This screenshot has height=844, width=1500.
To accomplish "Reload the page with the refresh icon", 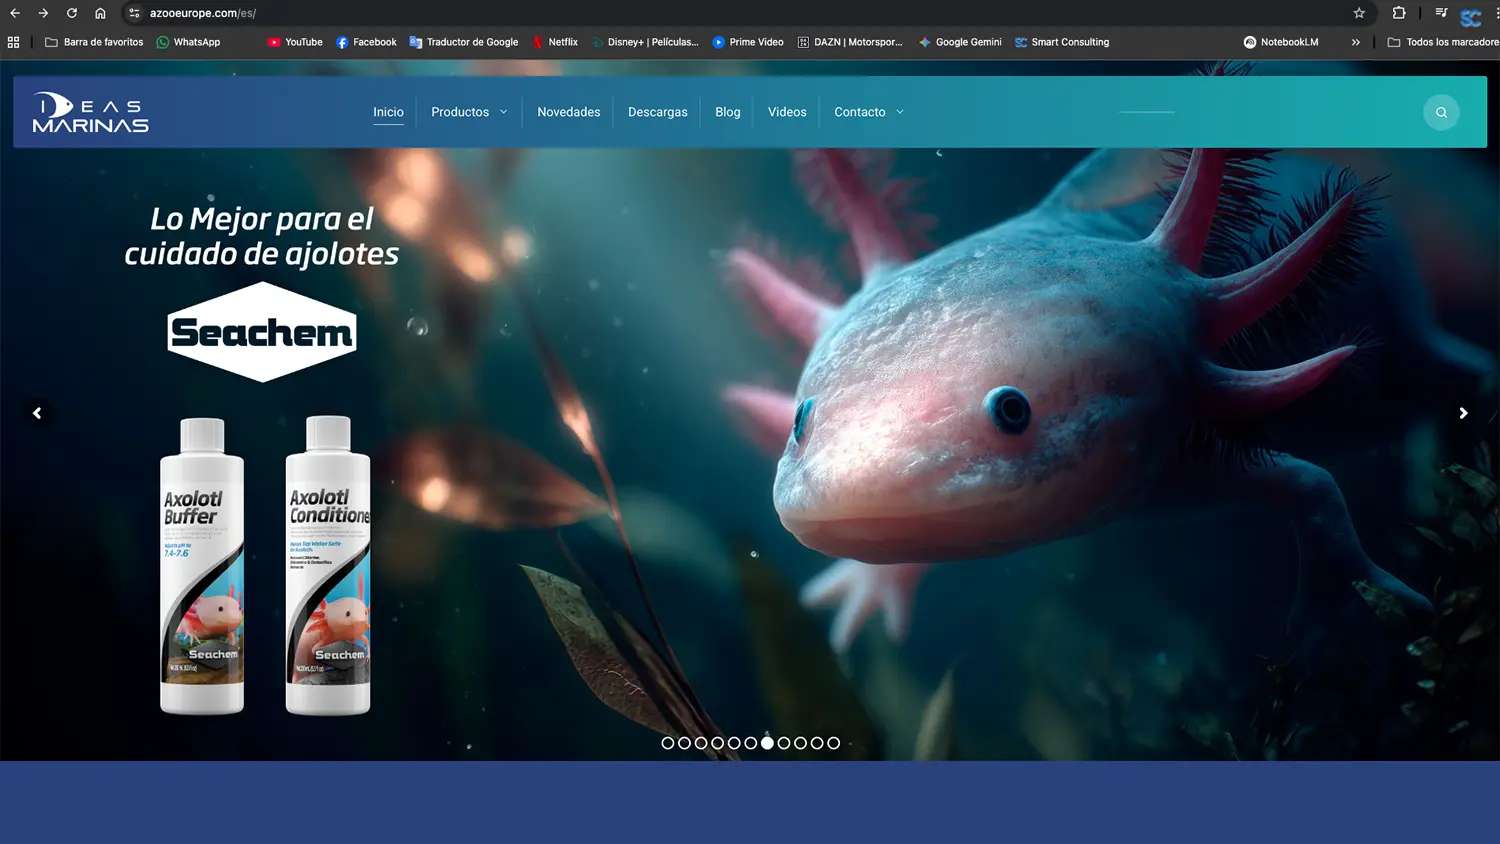I will point(72,13).
